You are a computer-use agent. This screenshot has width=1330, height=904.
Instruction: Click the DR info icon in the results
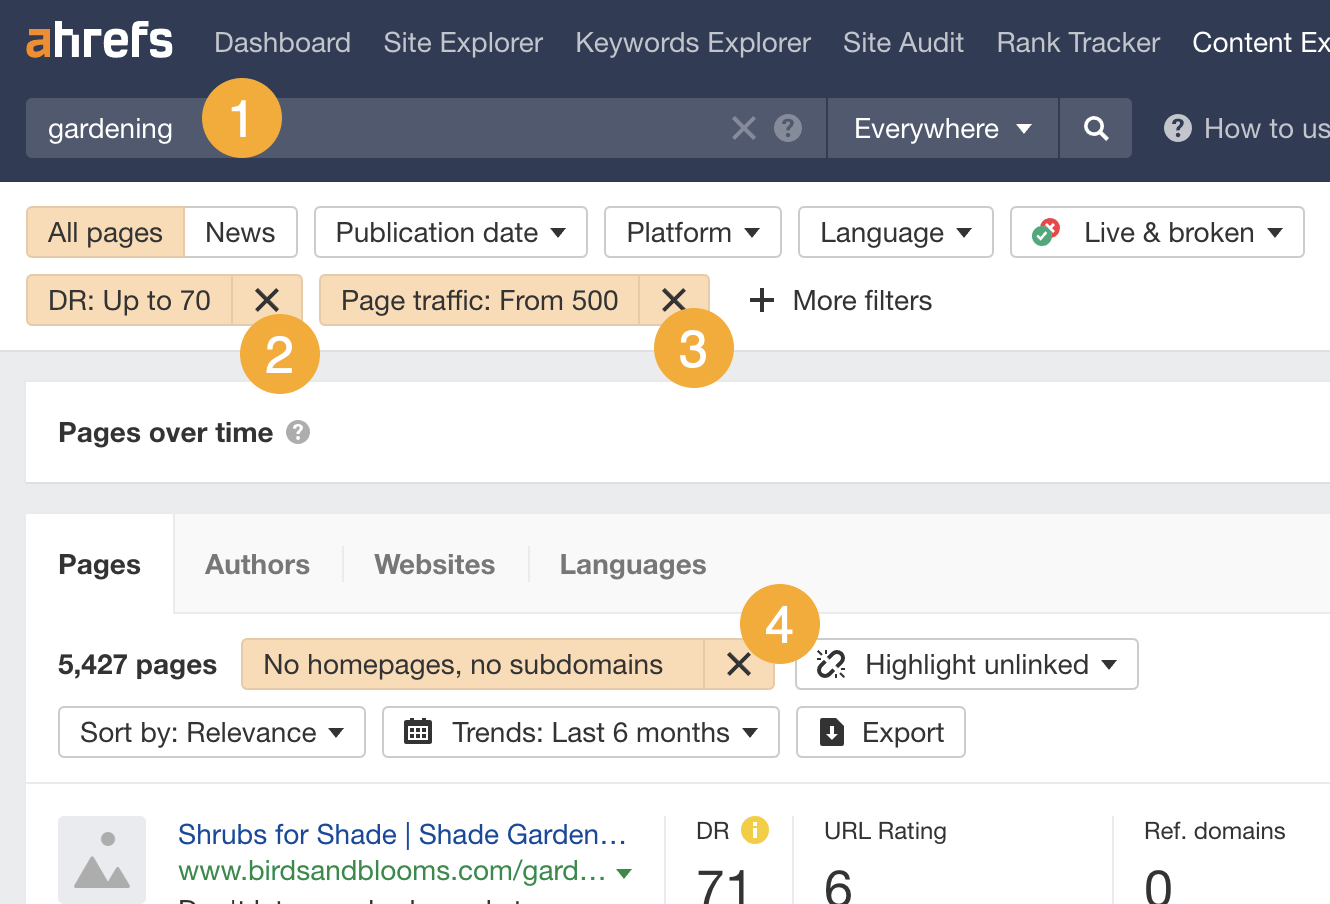point(757,831)
